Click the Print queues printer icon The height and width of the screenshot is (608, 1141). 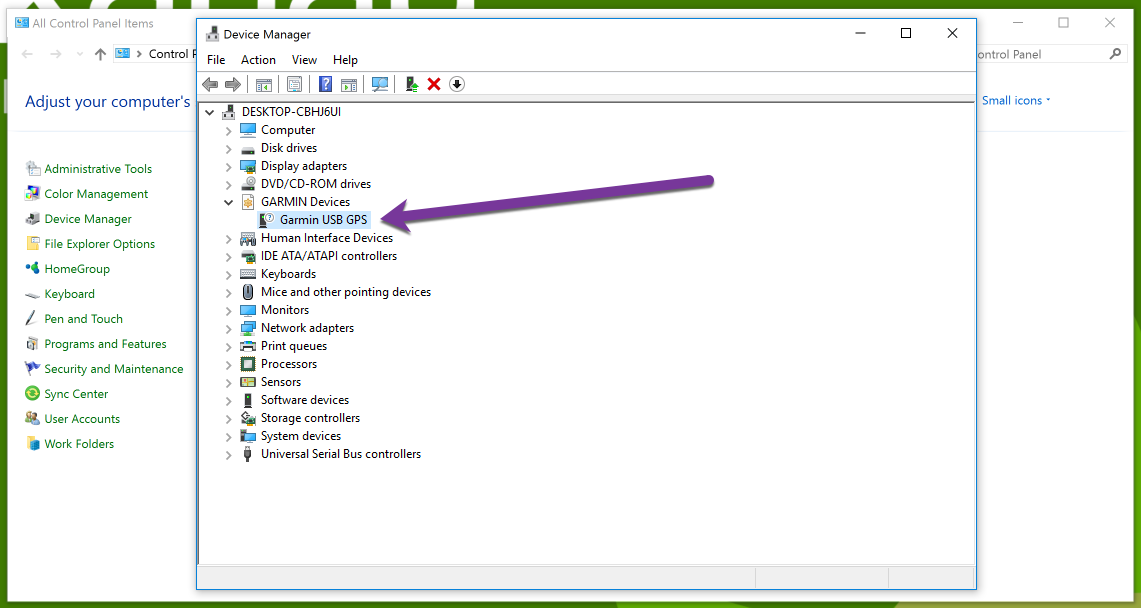(248, 346)
